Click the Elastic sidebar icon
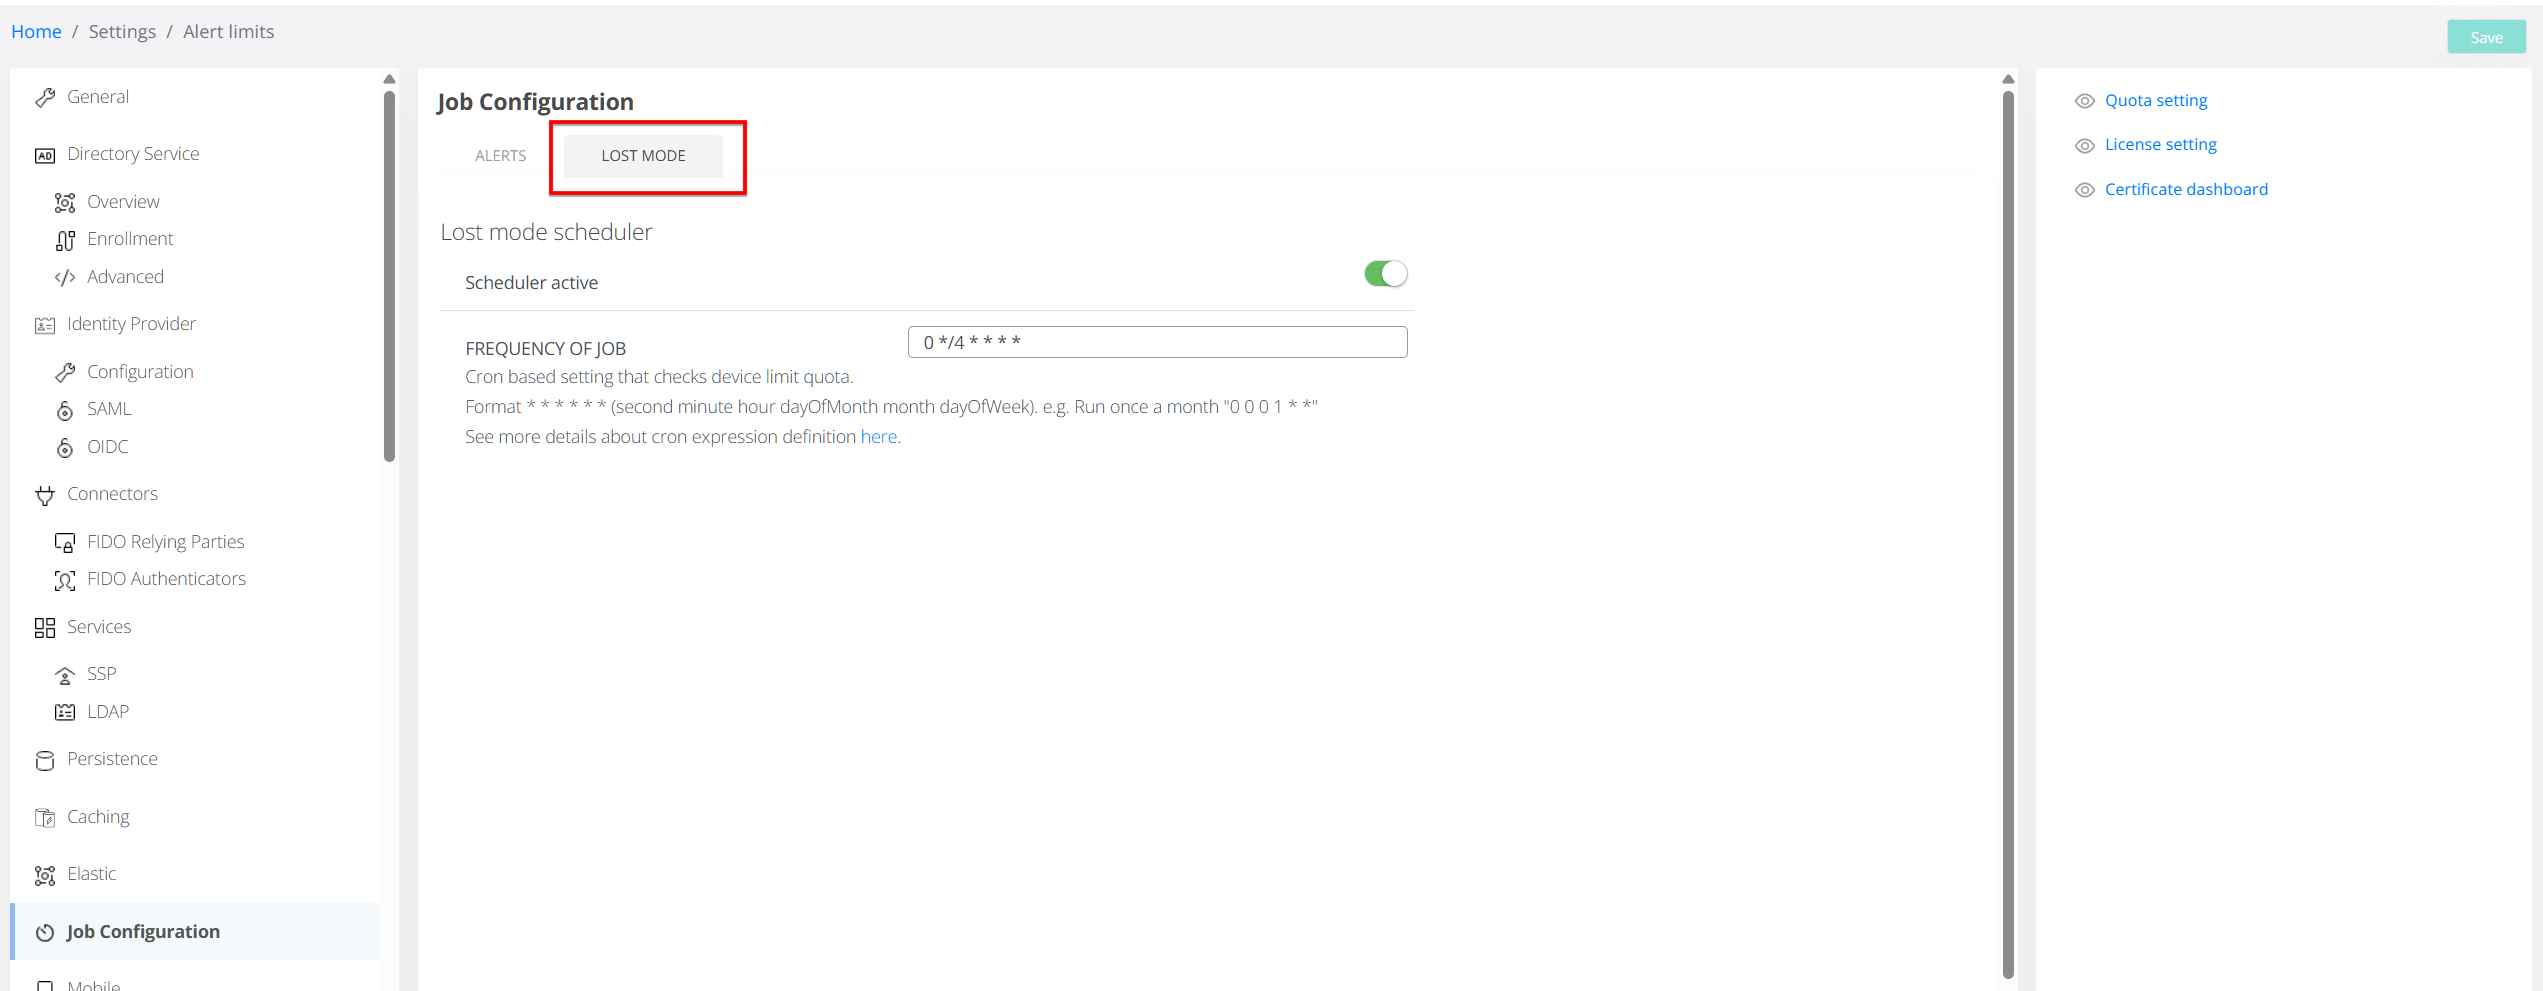Viewport: 2543px width, 991px height. 45,875
